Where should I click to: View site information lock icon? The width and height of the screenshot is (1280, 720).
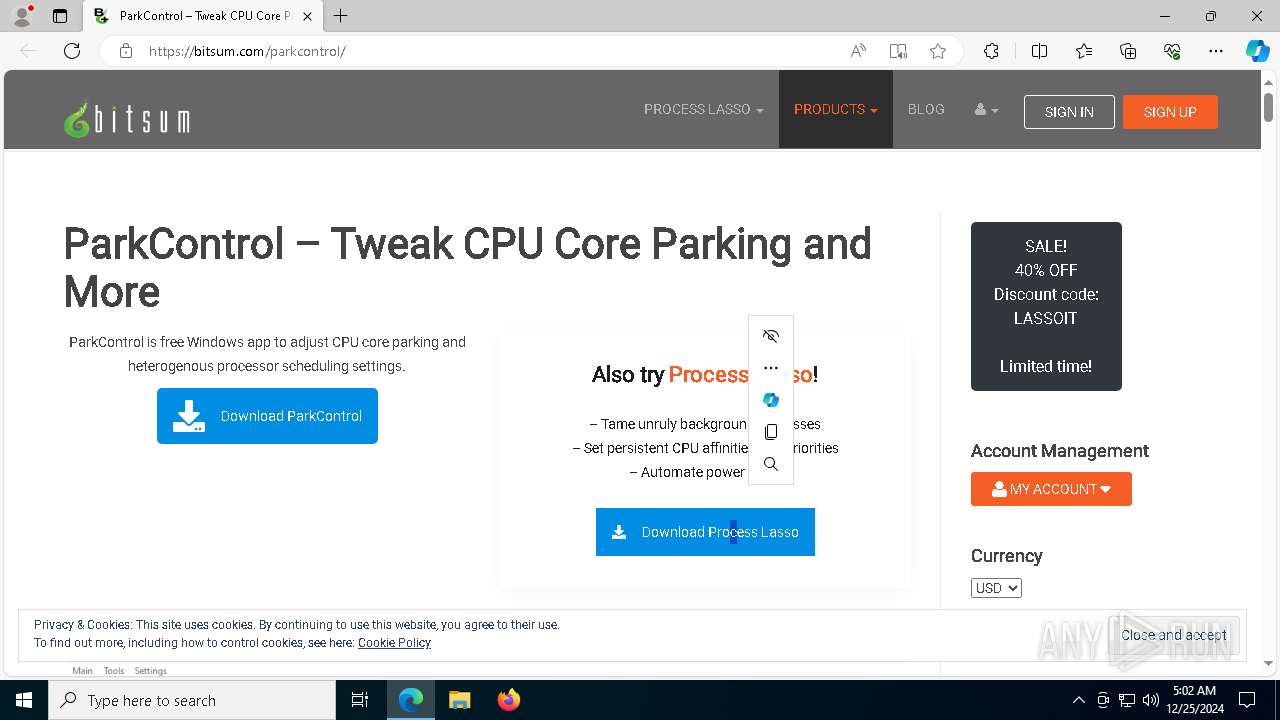pos(126,51)
